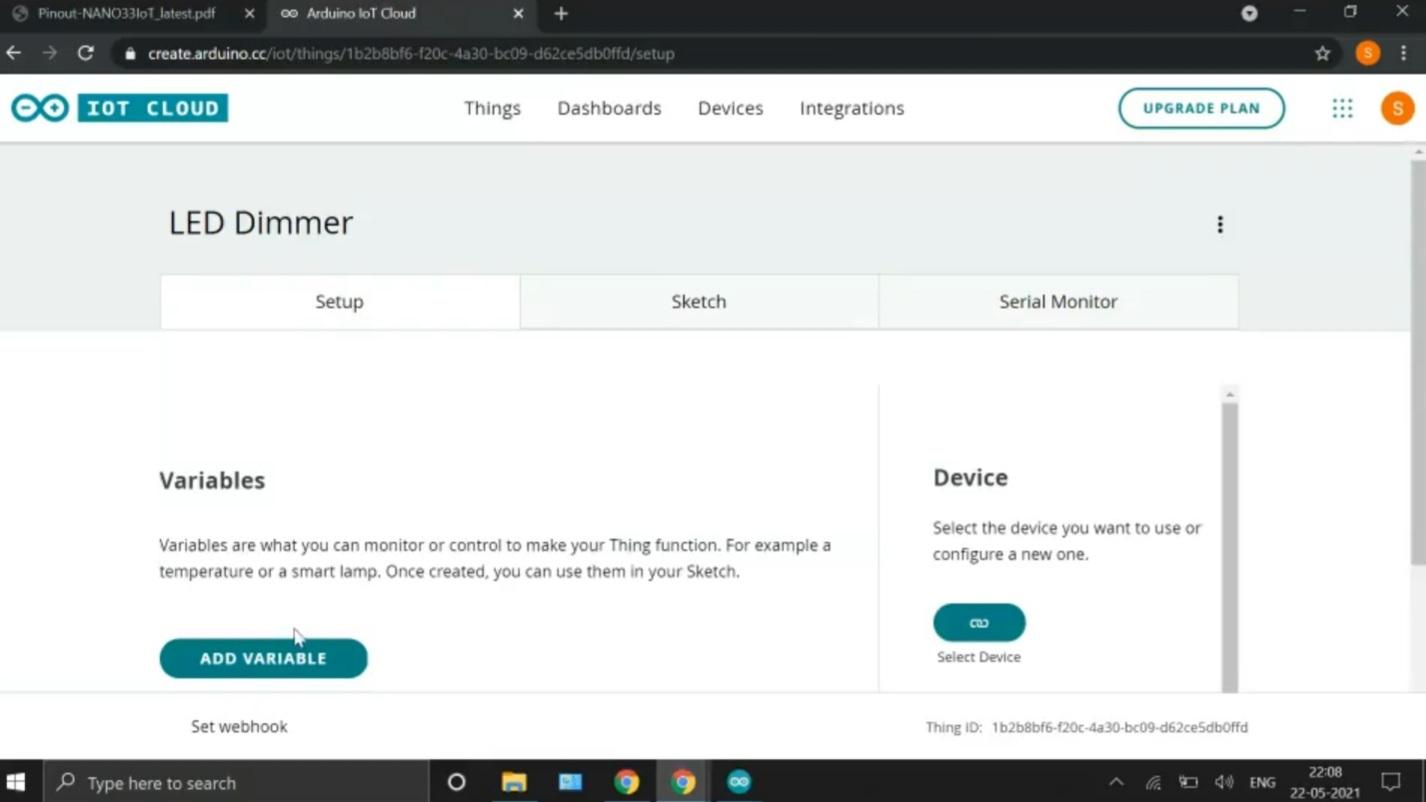Open Cortana from the taskbar

[456, 782]
